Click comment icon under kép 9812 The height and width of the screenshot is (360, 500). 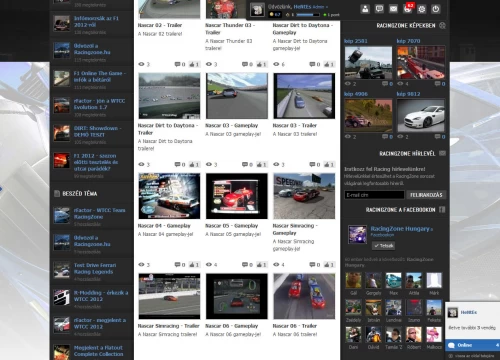coord(438,137)
